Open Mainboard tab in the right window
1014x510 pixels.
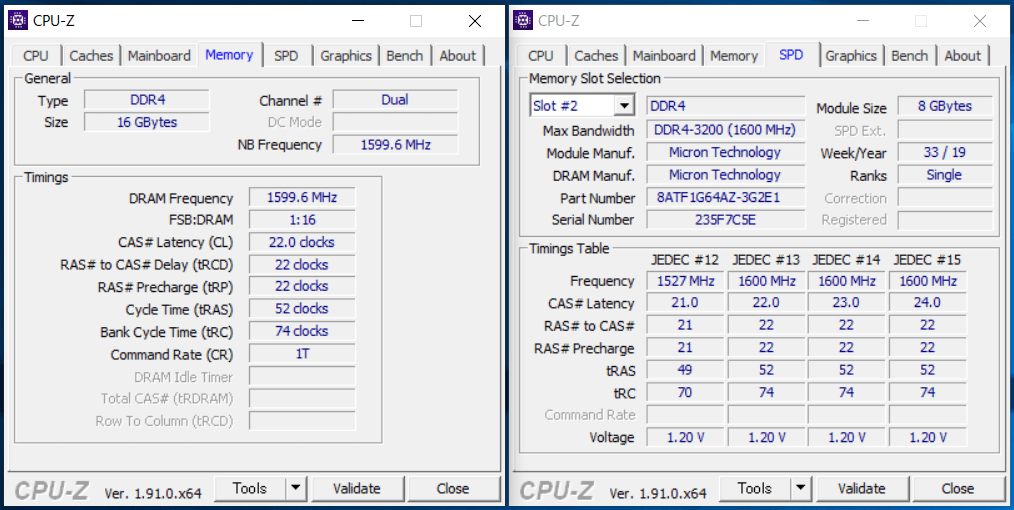point(664,56)
